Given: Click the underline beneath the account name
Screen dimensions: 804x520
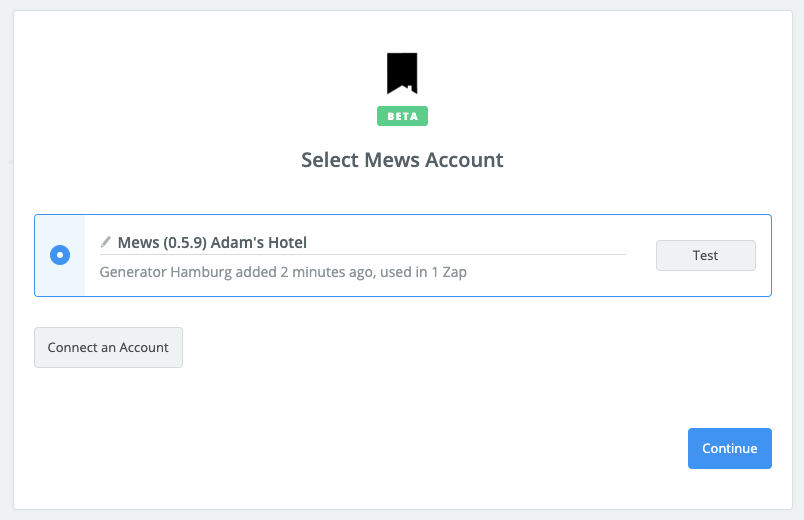Looking at the screenshot, I should (x=363, y=254).
